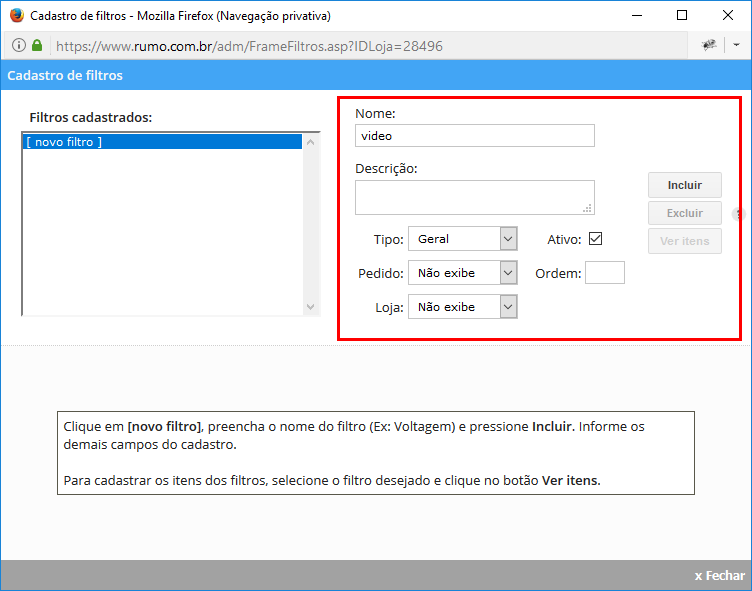The height and width of the screenshot is (591, 752).
Task: Click the filter list scroll down arrow
Action: 310,307
